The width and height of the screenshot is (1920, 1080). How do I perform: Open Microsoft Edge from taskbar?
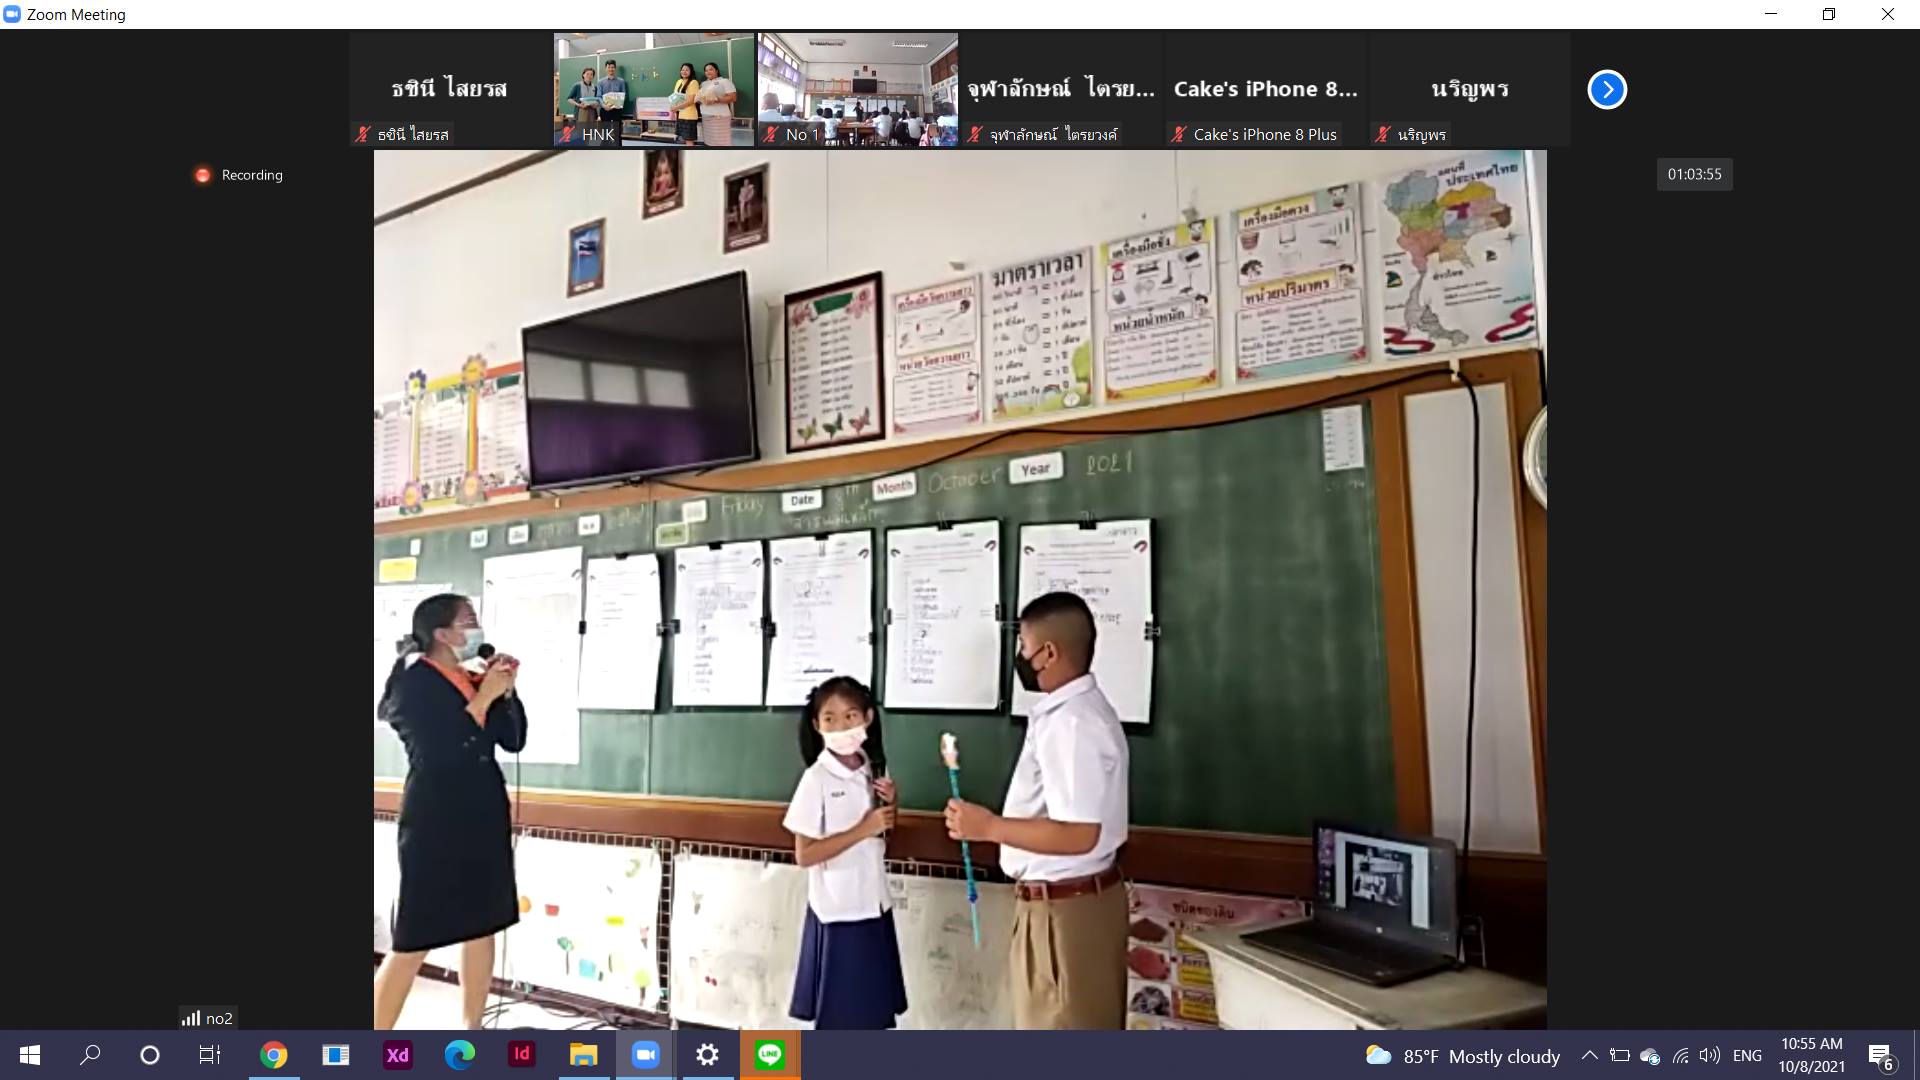click(x=460, y=1055)
